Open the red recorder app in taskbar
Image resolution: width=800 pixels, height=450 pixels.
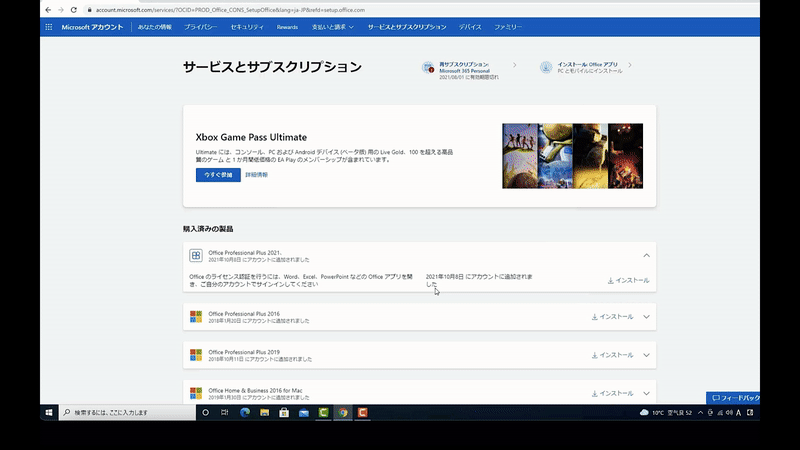pyautogui.click(x=363, y=412)
